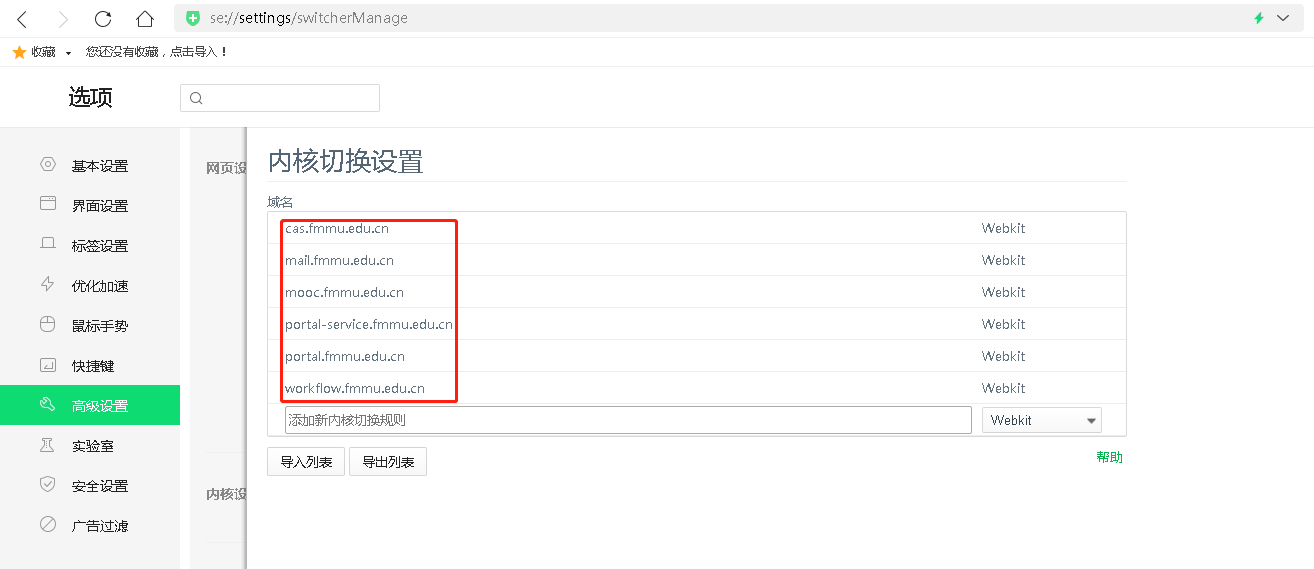Click the browser back arrow

(22, 18)
